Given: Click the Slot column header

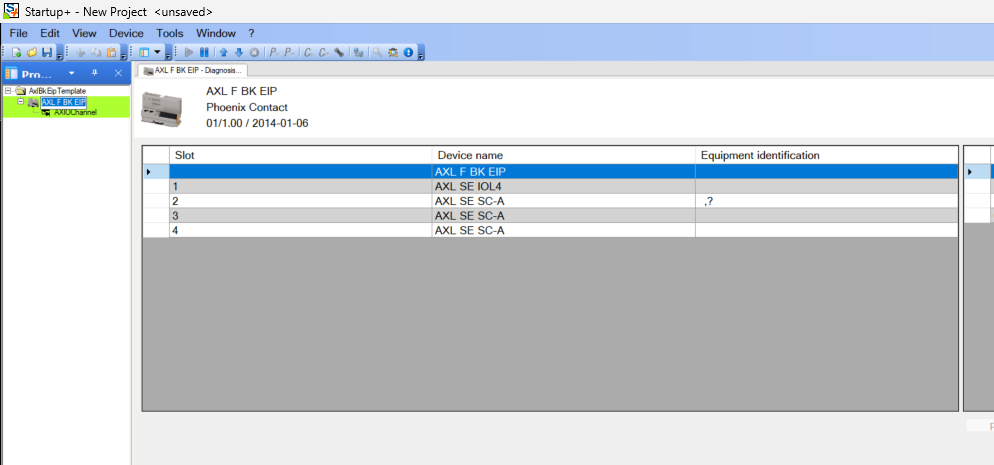Looking at the screenshot, I should click(x=300, y=155).
